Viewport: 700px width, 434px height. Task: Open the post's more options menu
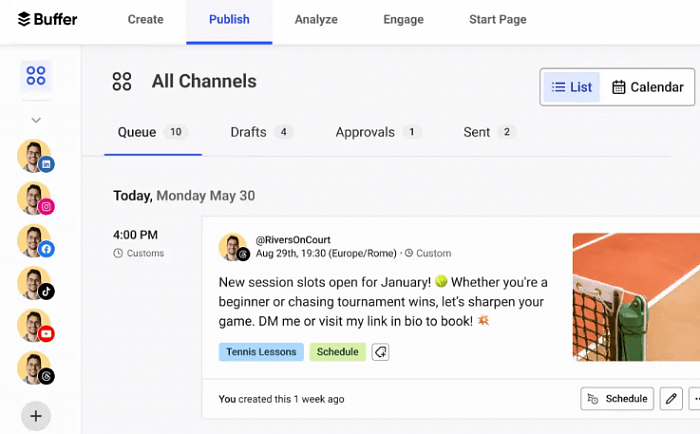[695, 399]
